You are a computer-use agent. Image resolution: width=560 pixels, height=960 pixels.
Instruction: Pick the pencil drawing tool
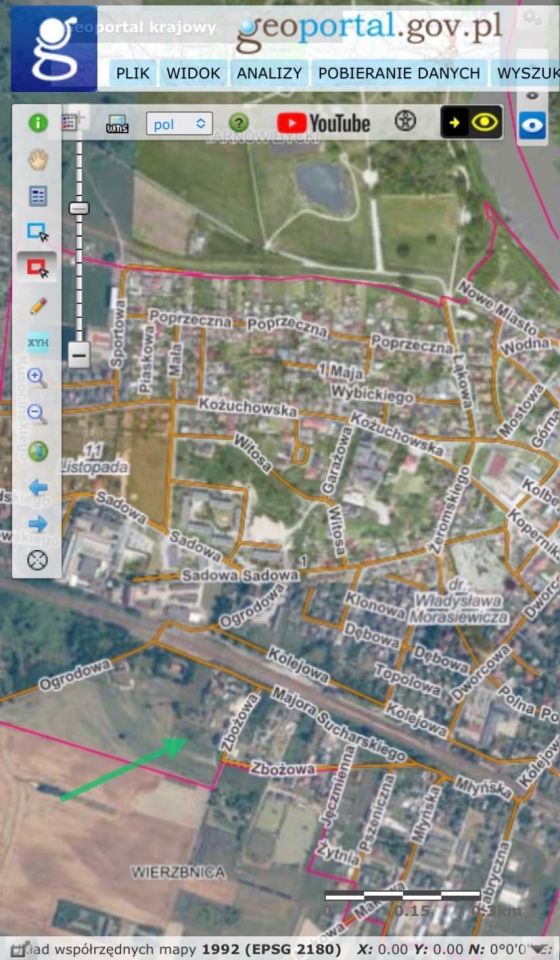(38, 306)
